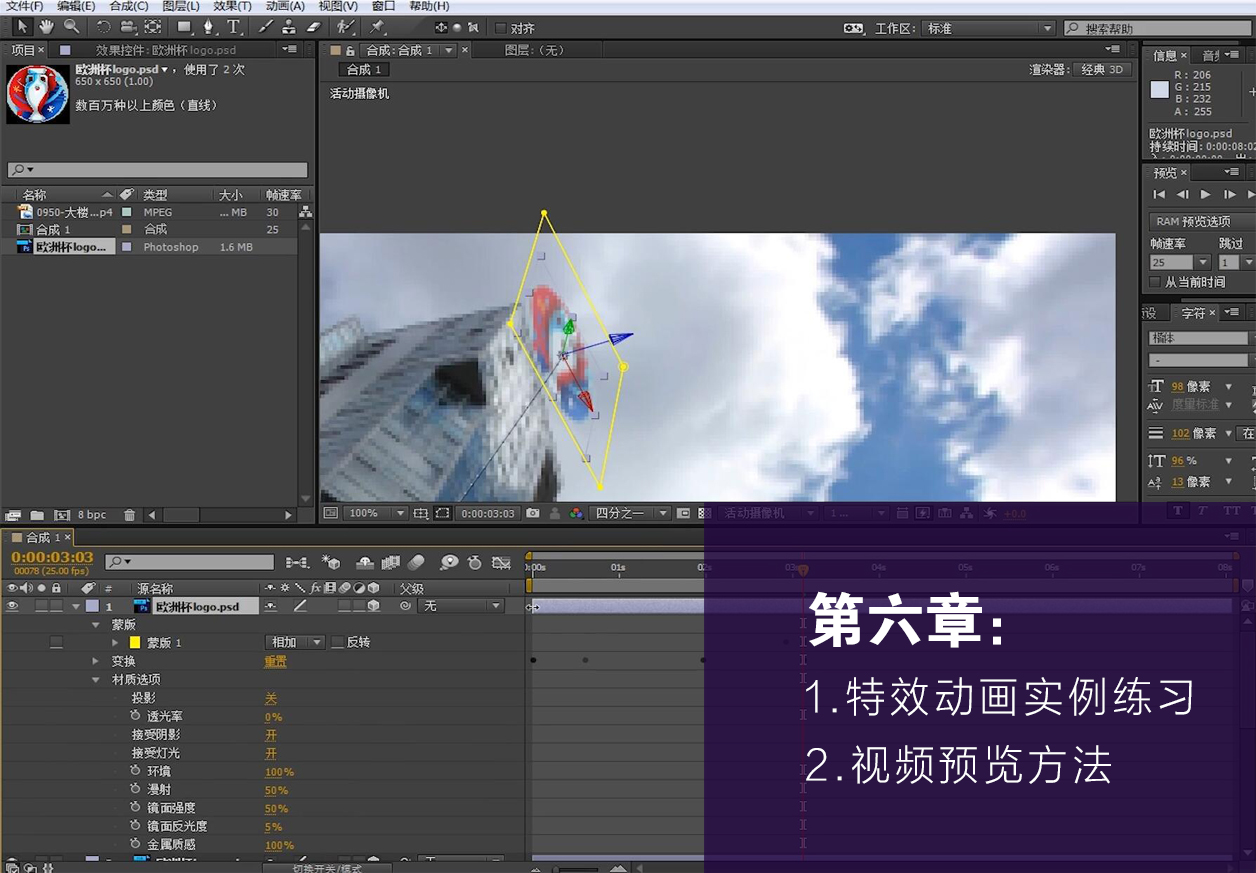Screen dimensions: 1256x873
Task: Click the 0:00:03:03 current time in viewer
Action: pyautogui.click(x=488, y=513)
